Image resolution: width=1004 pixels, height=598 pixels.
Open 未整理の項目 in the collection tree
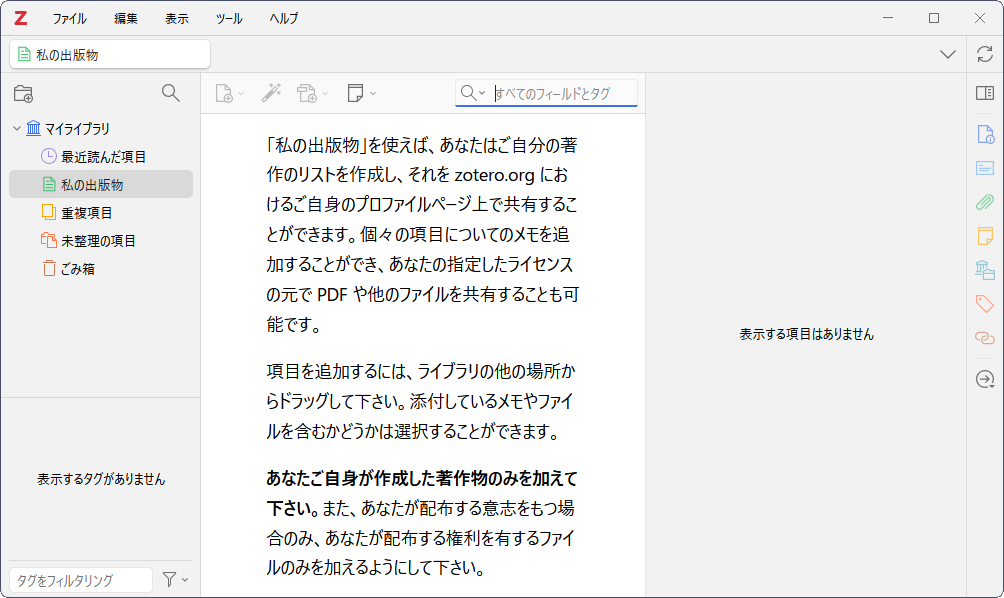pyautogui.click(x=101, y=241)
